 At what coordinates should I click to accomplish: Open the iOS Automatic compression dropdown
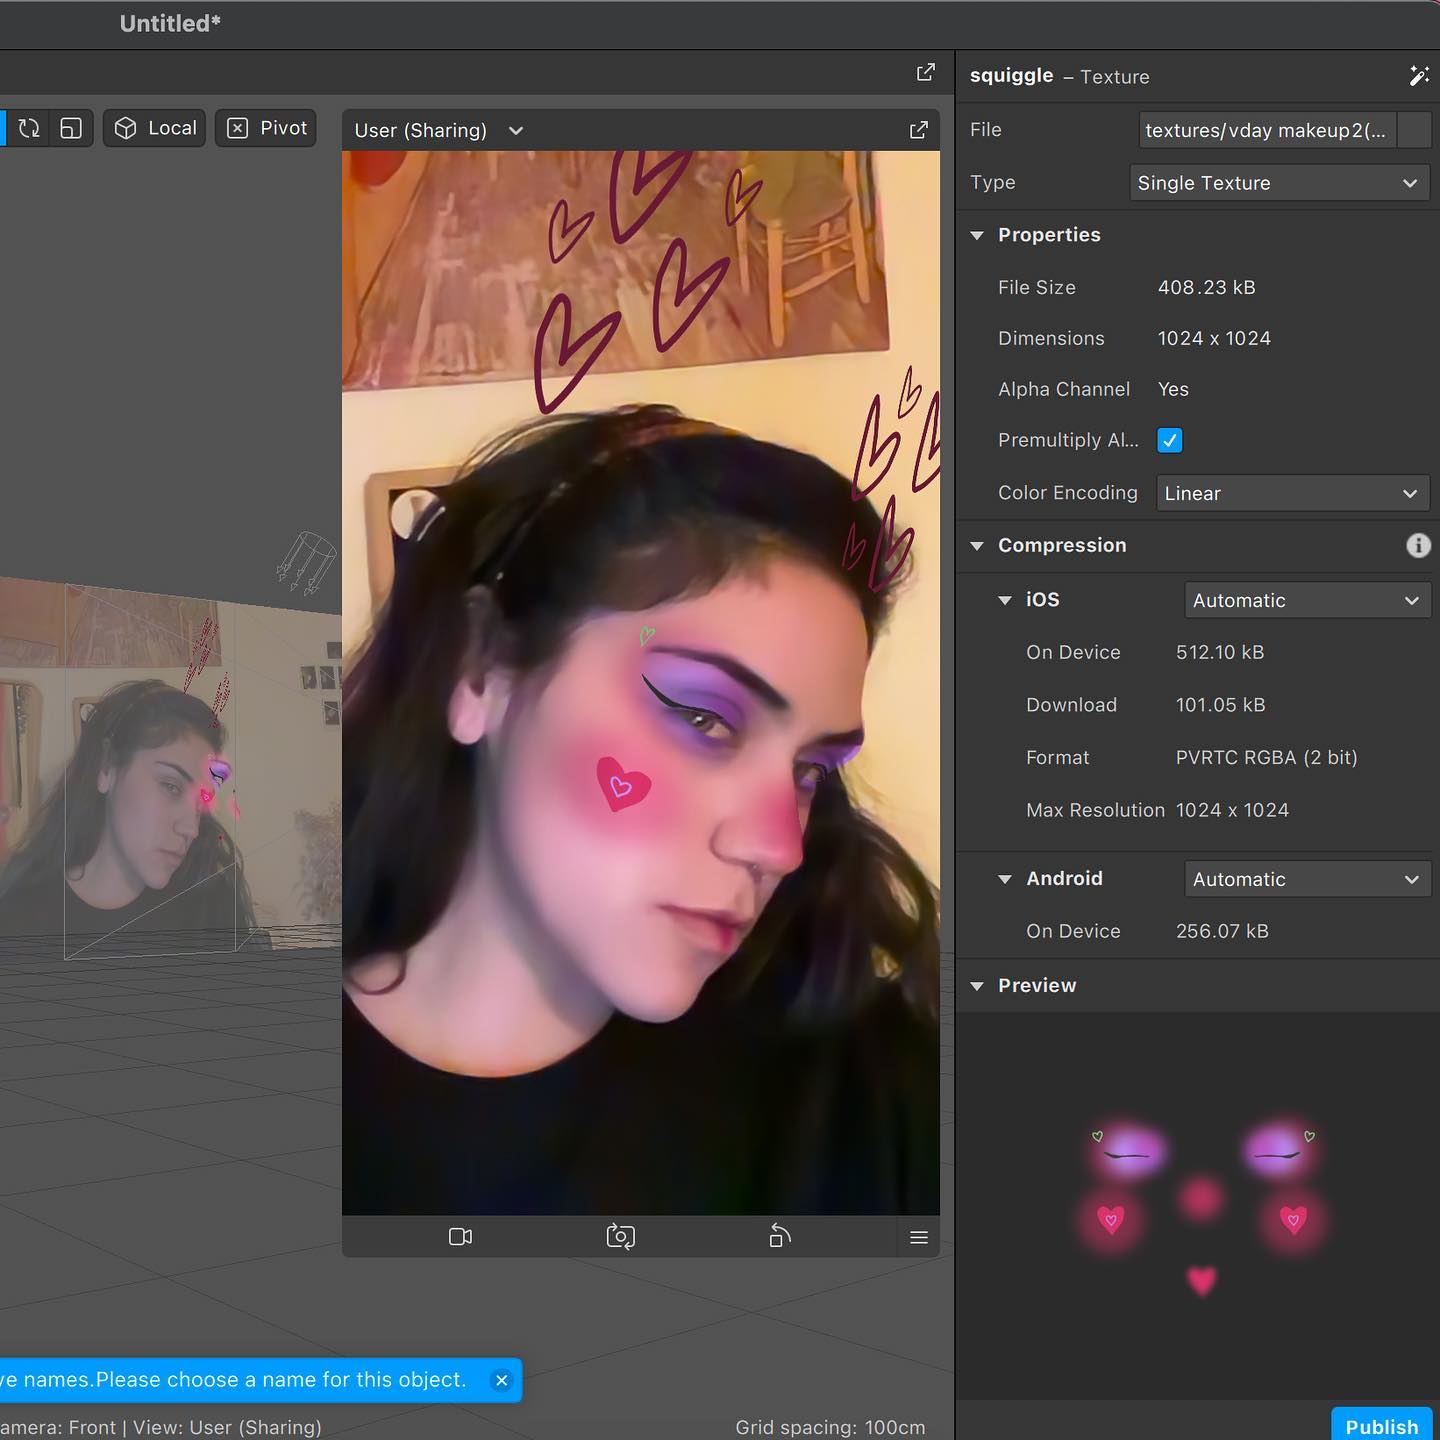(x=1307, y=600)
